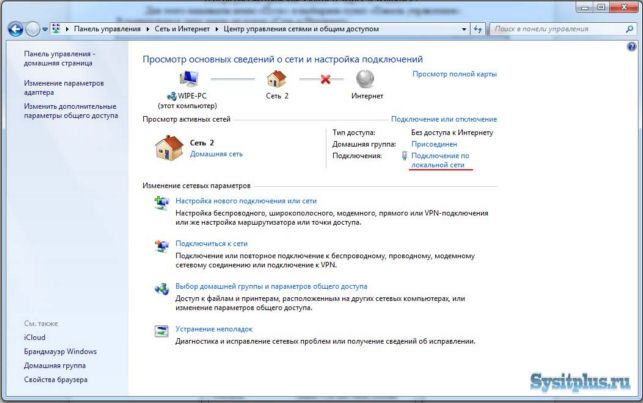Open 'Свойства браузера' in See also list
The height and width of the screenshot is (403, 643).
pyautogui.click(x=55, y=379)
